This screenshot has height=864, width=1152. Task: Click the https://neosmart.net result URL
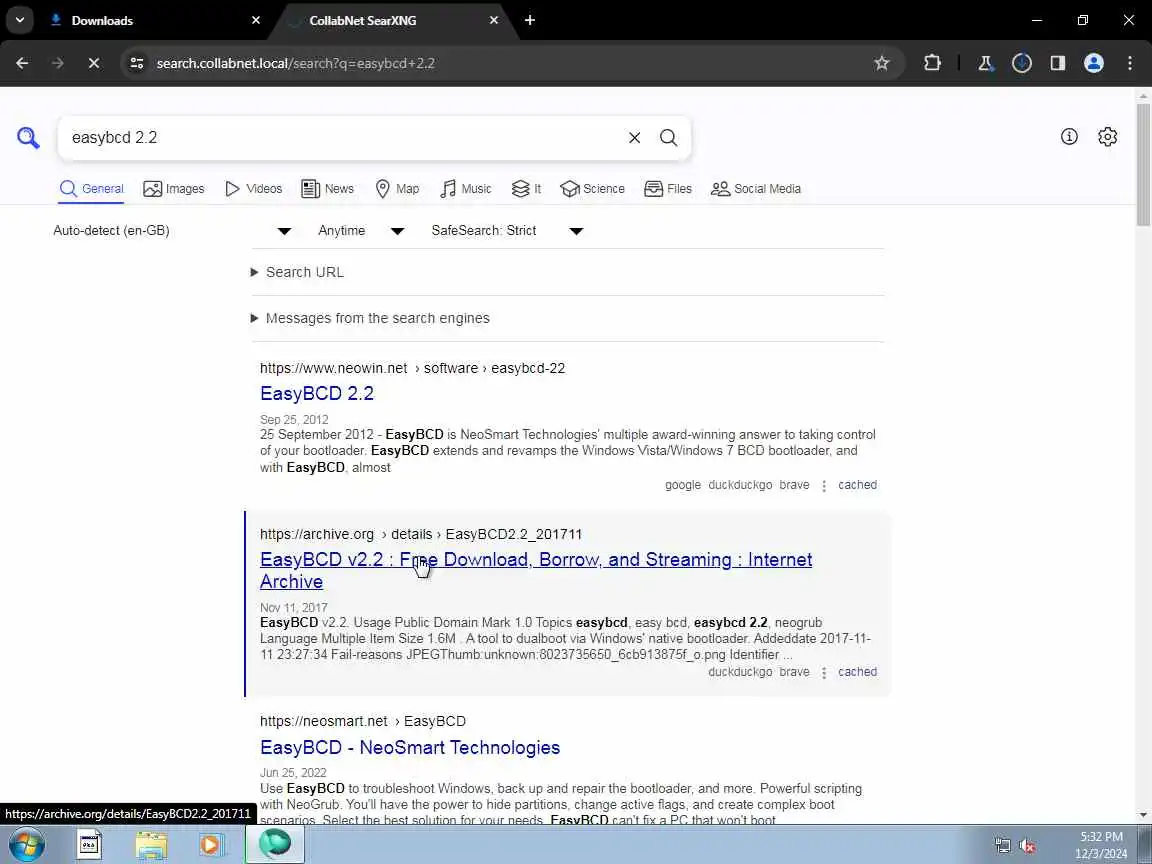click(x=363, y=721)
